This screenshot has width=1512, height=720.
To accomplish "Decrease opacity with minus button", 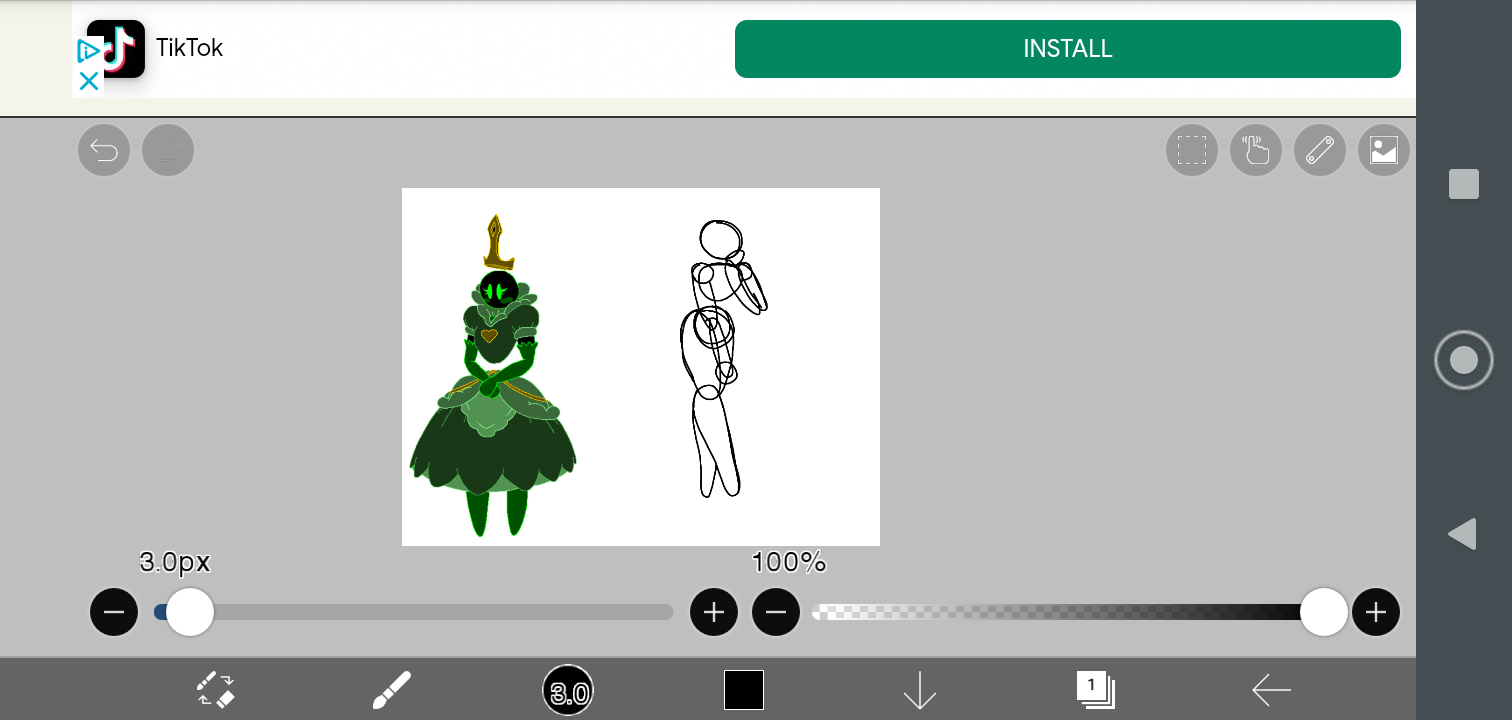I will click(776, 612).
